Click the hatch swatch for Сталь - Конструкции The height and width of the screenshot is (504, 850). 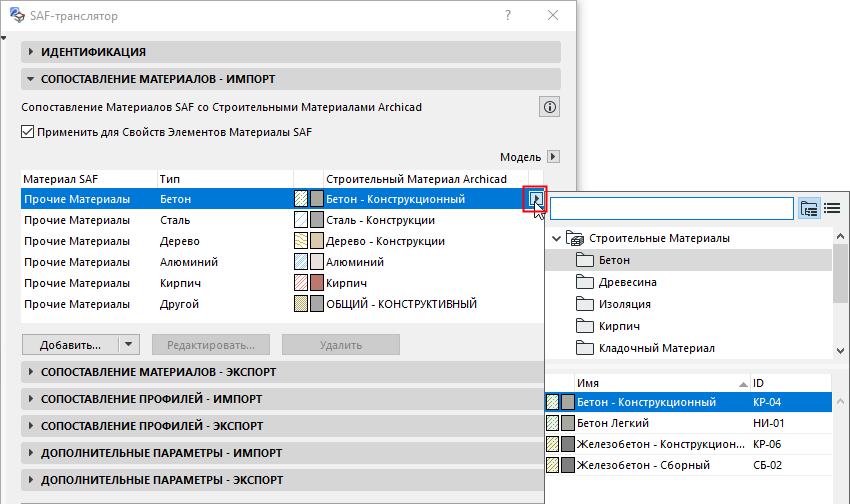(301, 220)
